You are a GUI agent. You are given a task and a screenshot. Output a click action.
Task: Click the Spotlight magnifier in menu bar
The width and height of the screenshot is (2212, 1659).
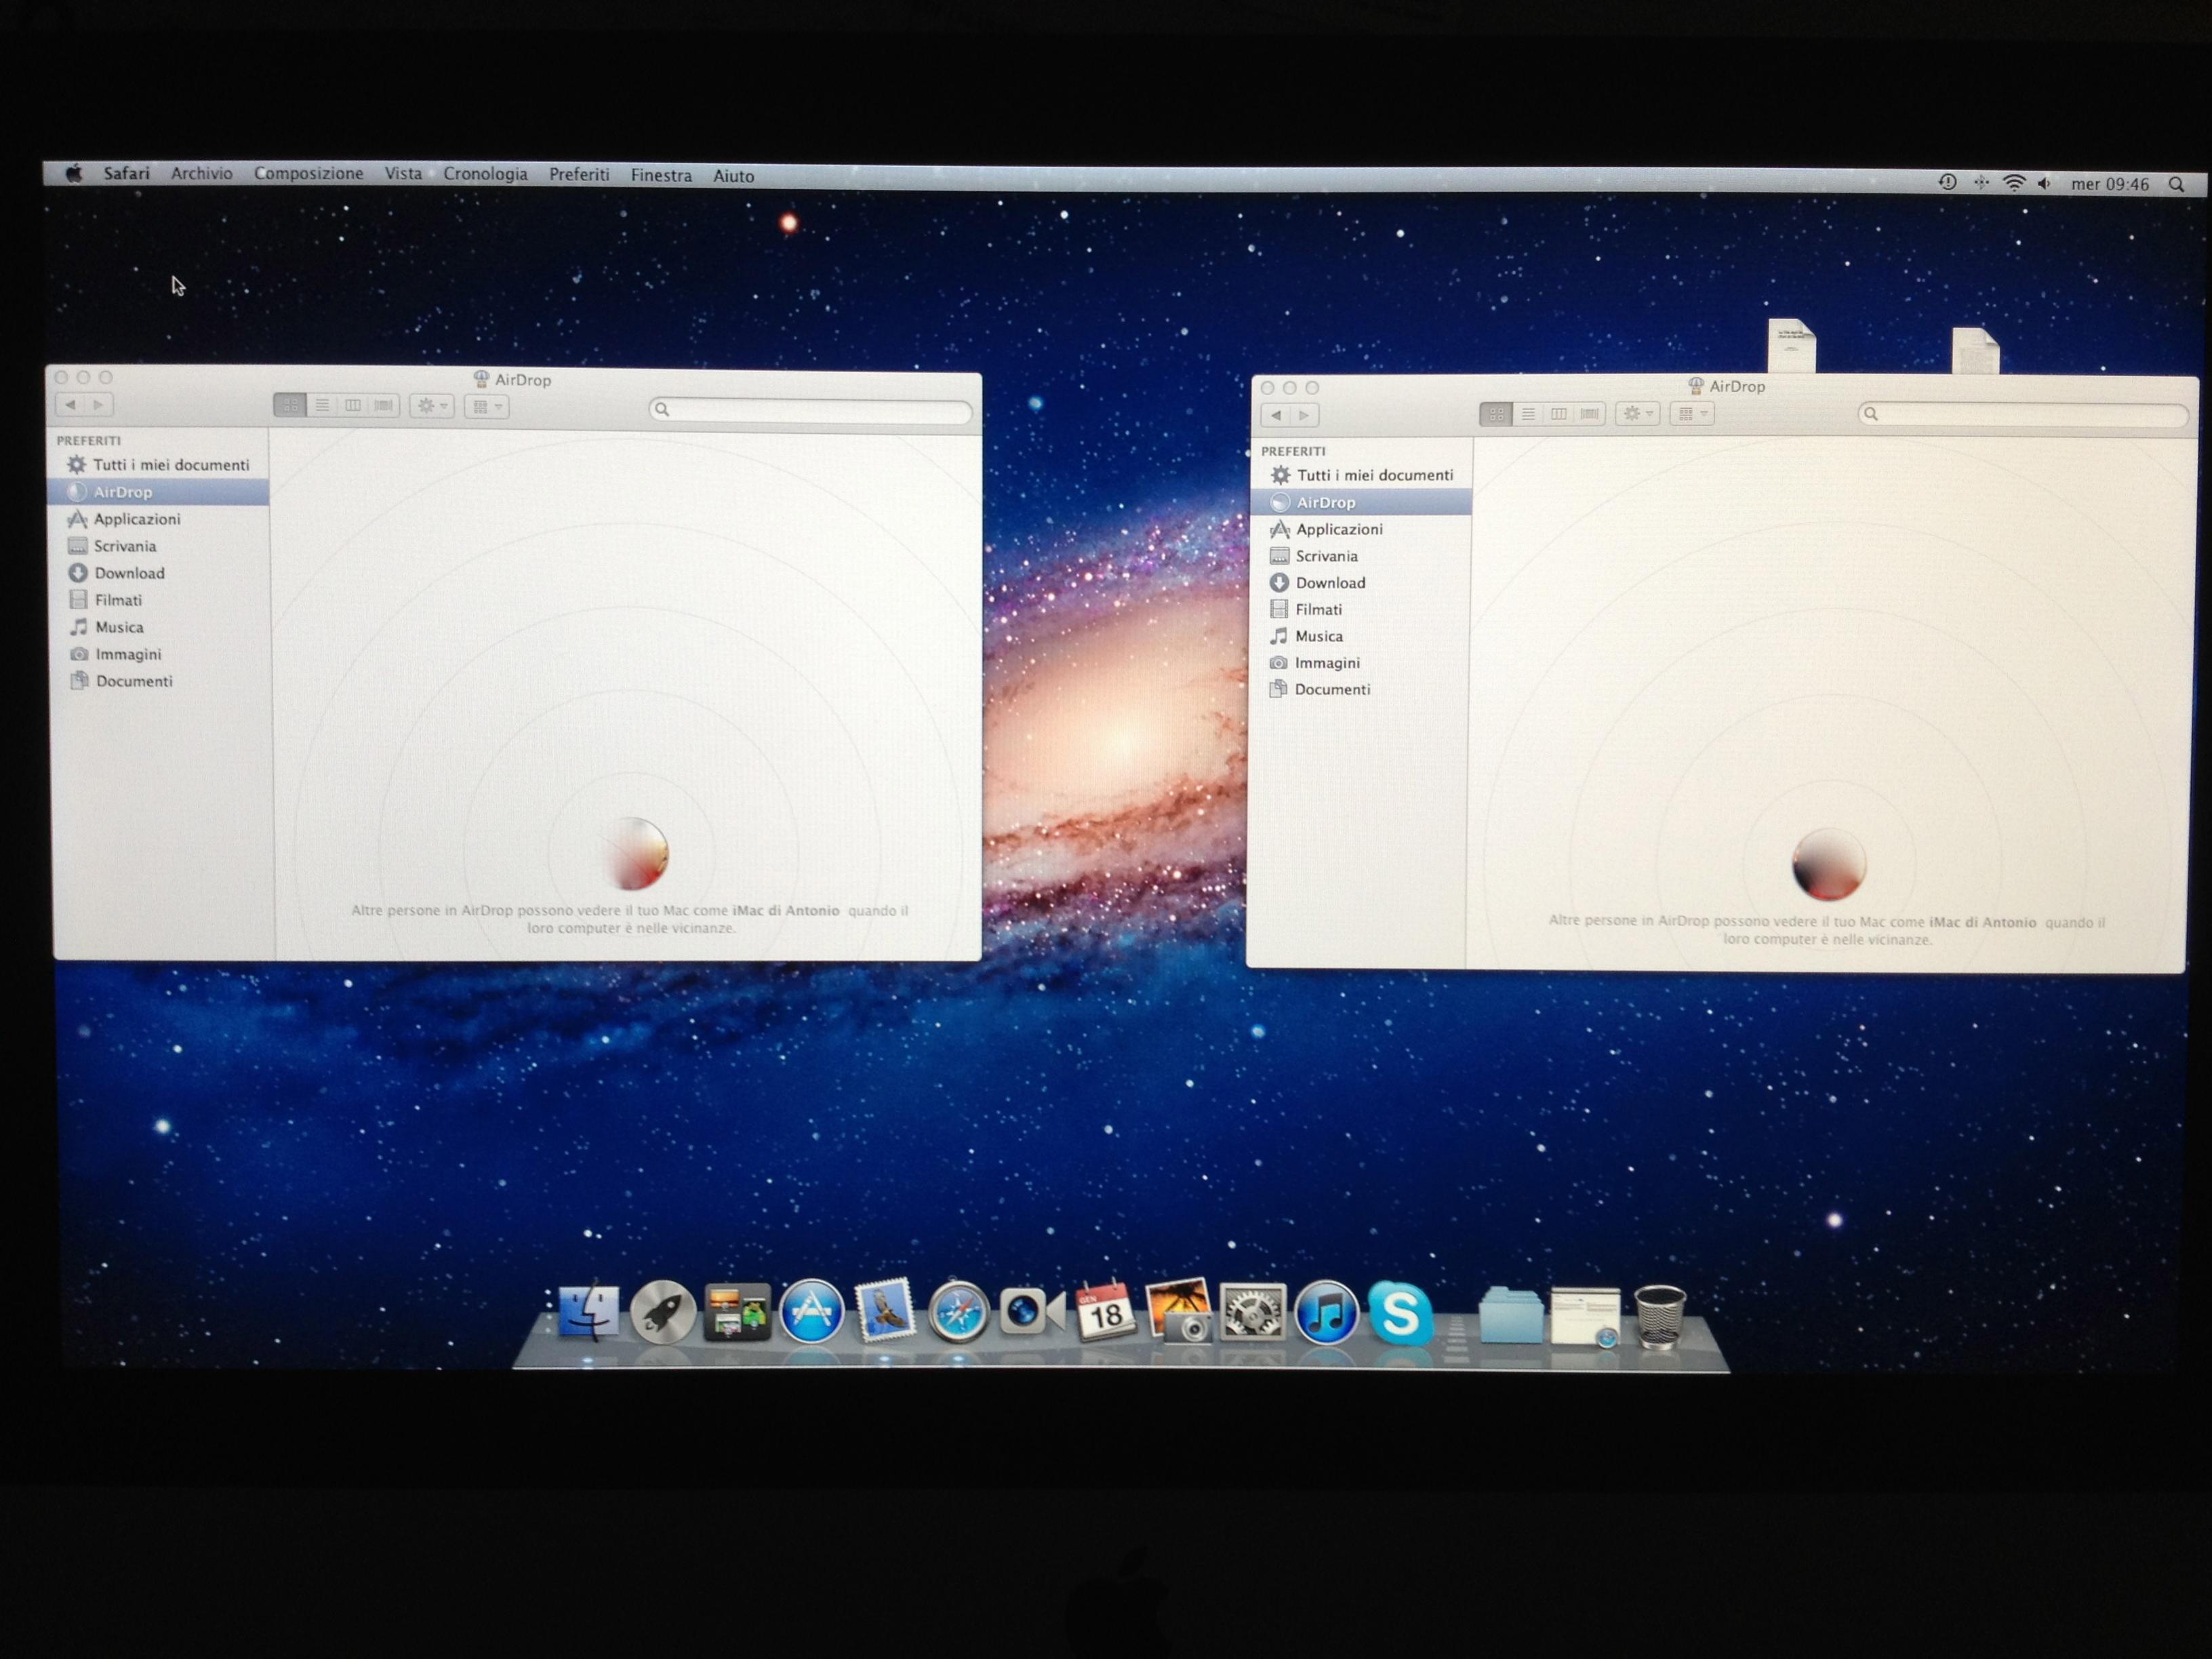point(2176,184)
